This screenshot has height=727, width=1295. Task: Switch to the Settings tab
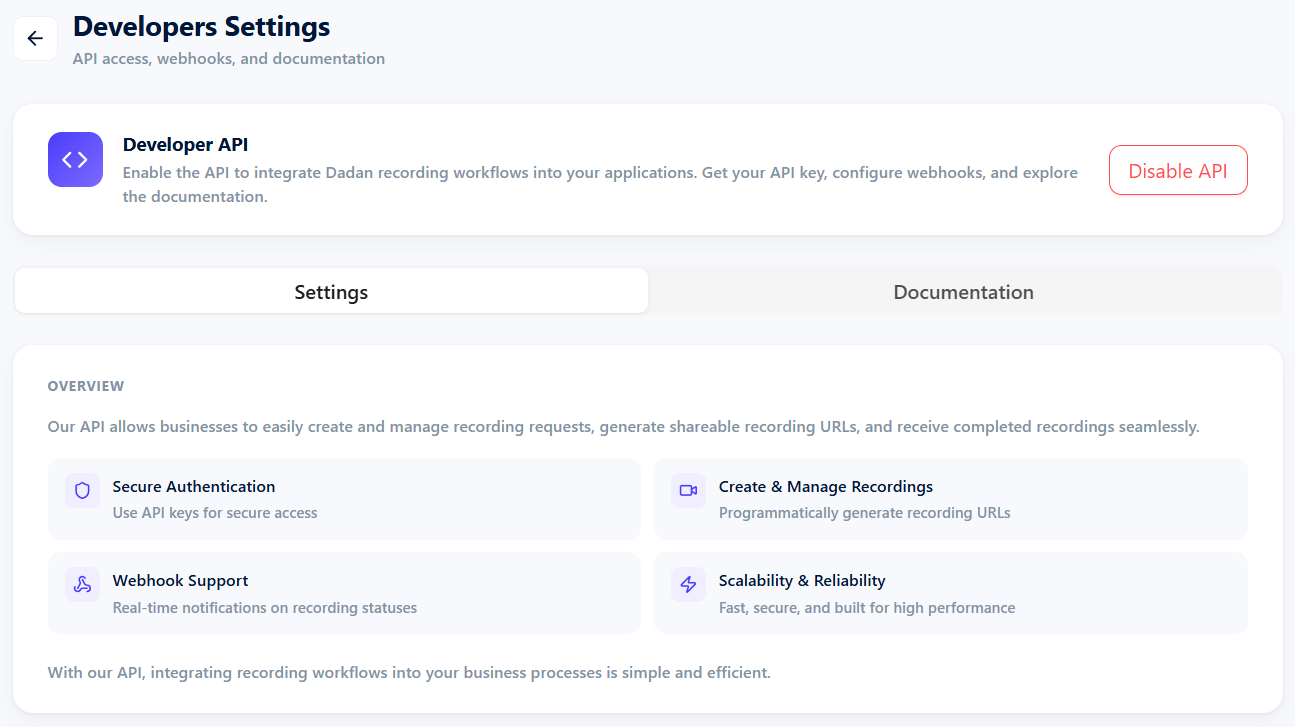click(x=331, y=291)
